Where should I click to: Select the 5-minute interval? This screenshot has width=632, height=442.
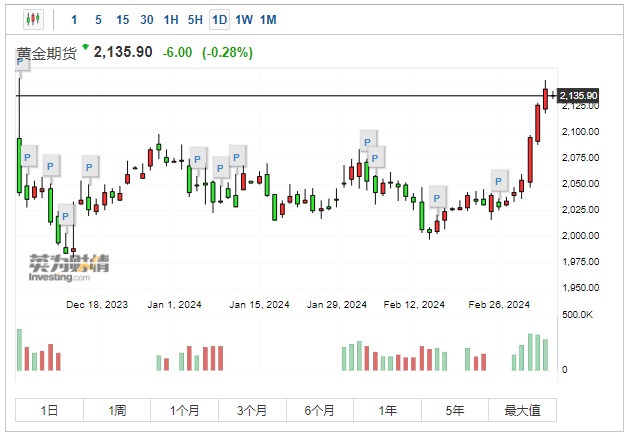[98, 19]
